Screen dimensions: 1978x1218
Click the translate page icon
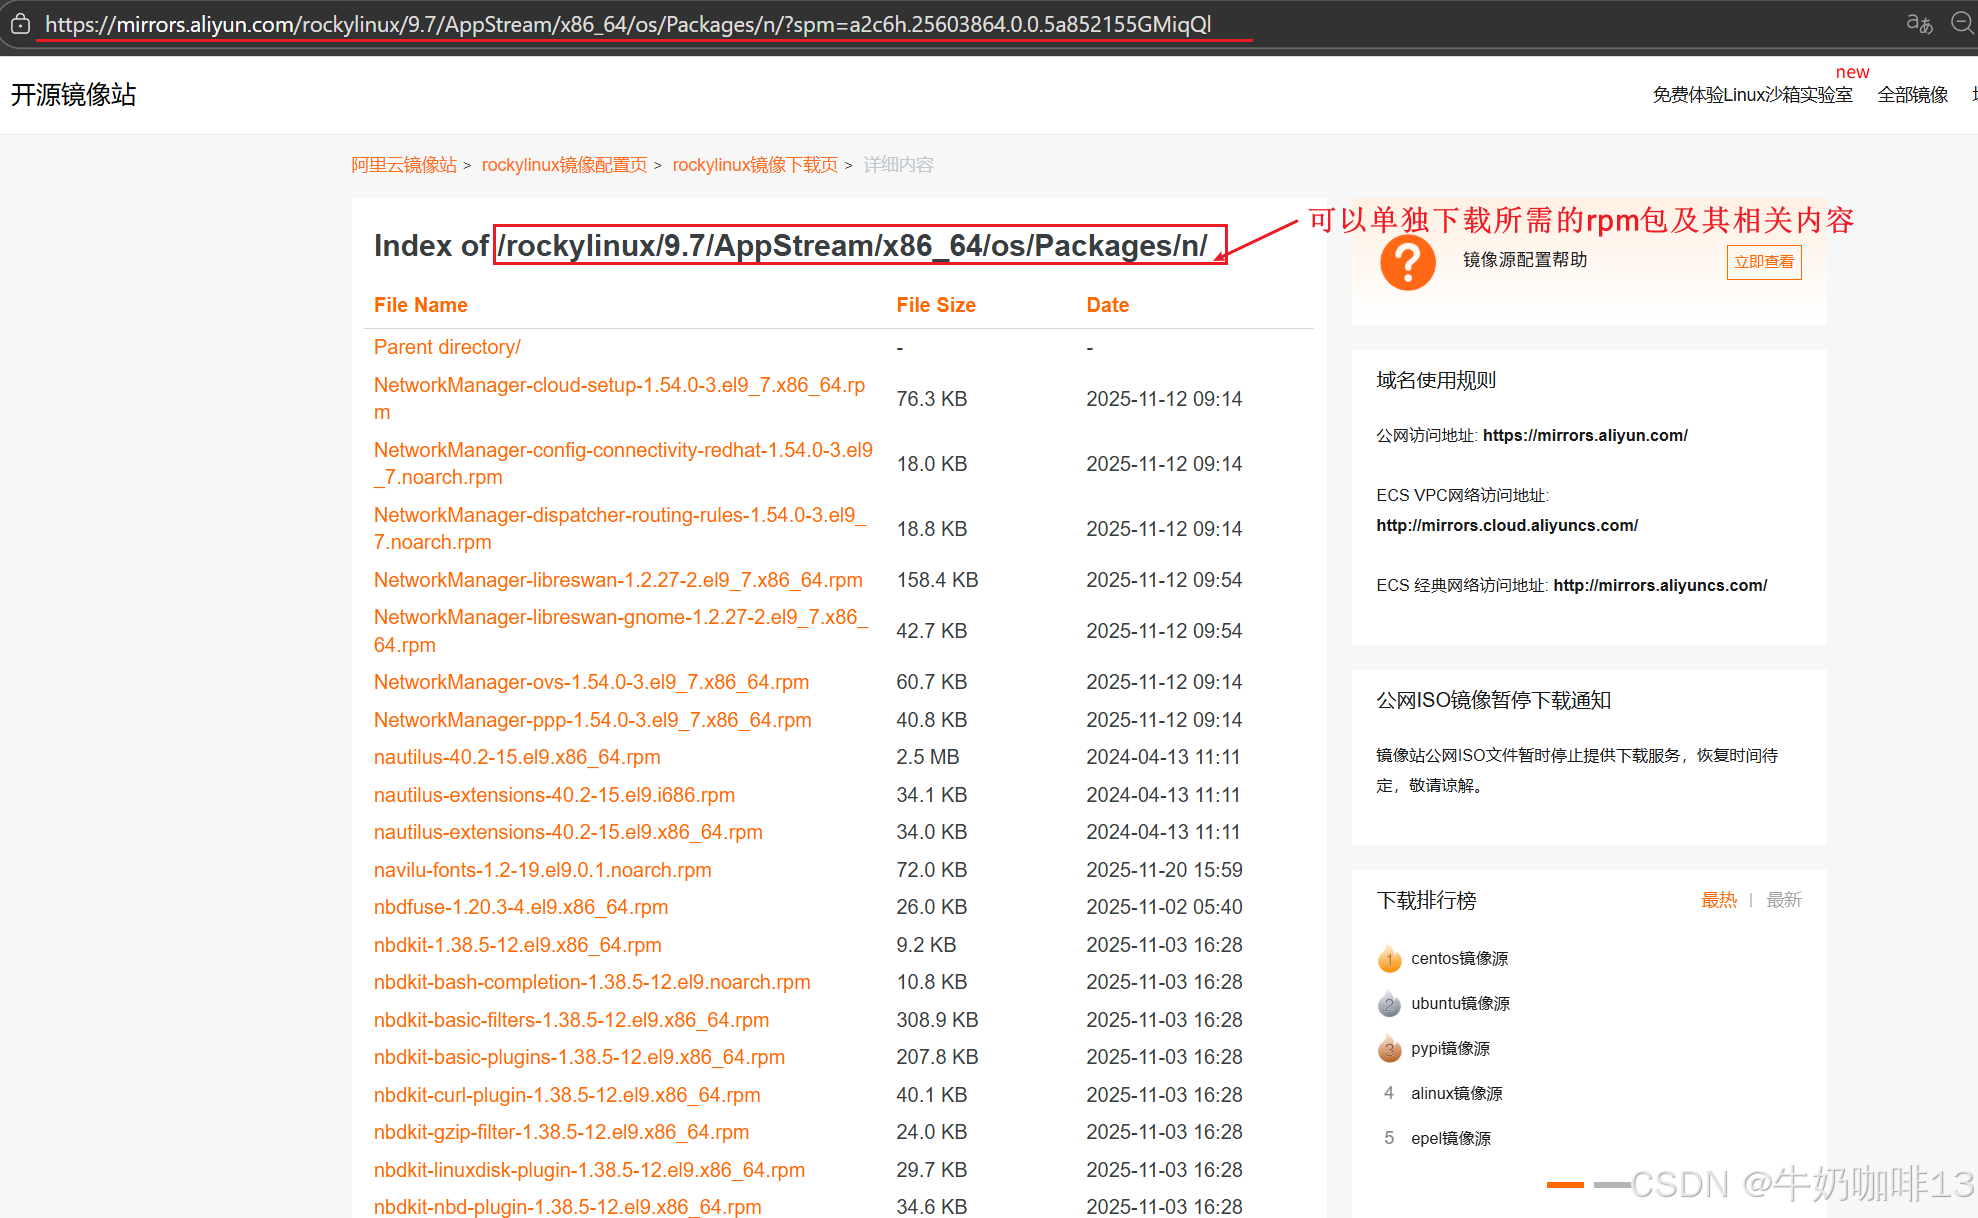[1918, 24]
